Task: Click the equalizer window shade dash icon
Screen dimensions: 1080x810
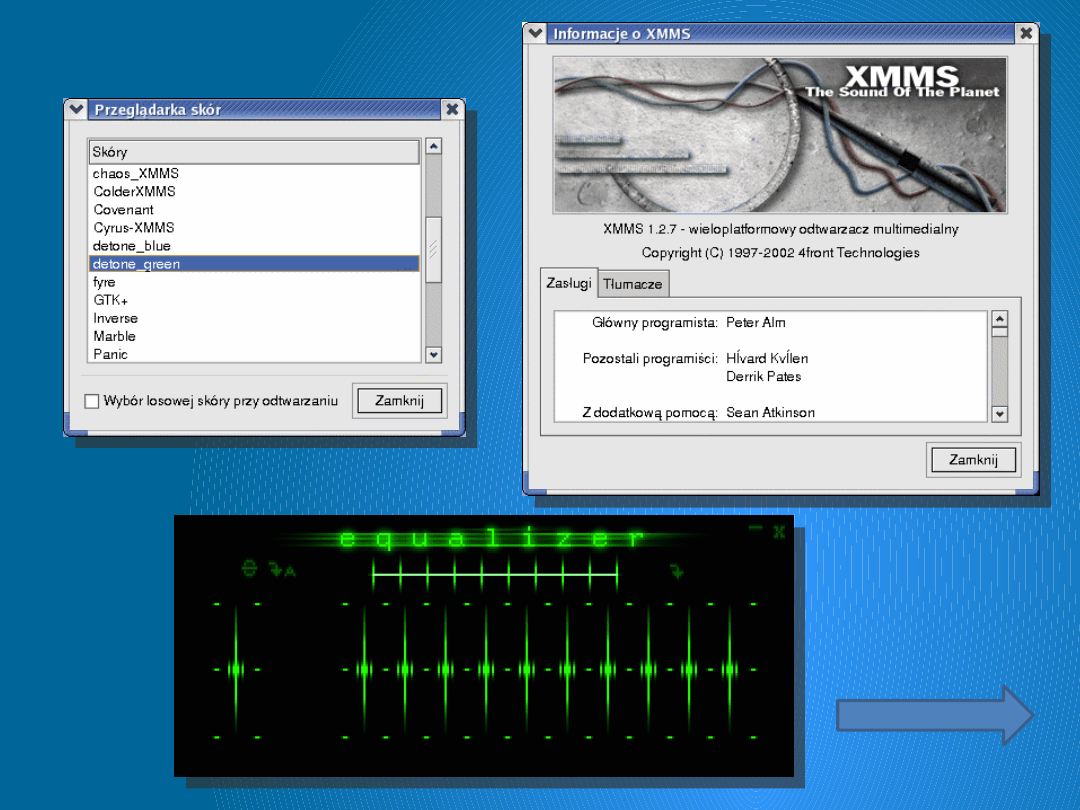Action: coord(756,528)
